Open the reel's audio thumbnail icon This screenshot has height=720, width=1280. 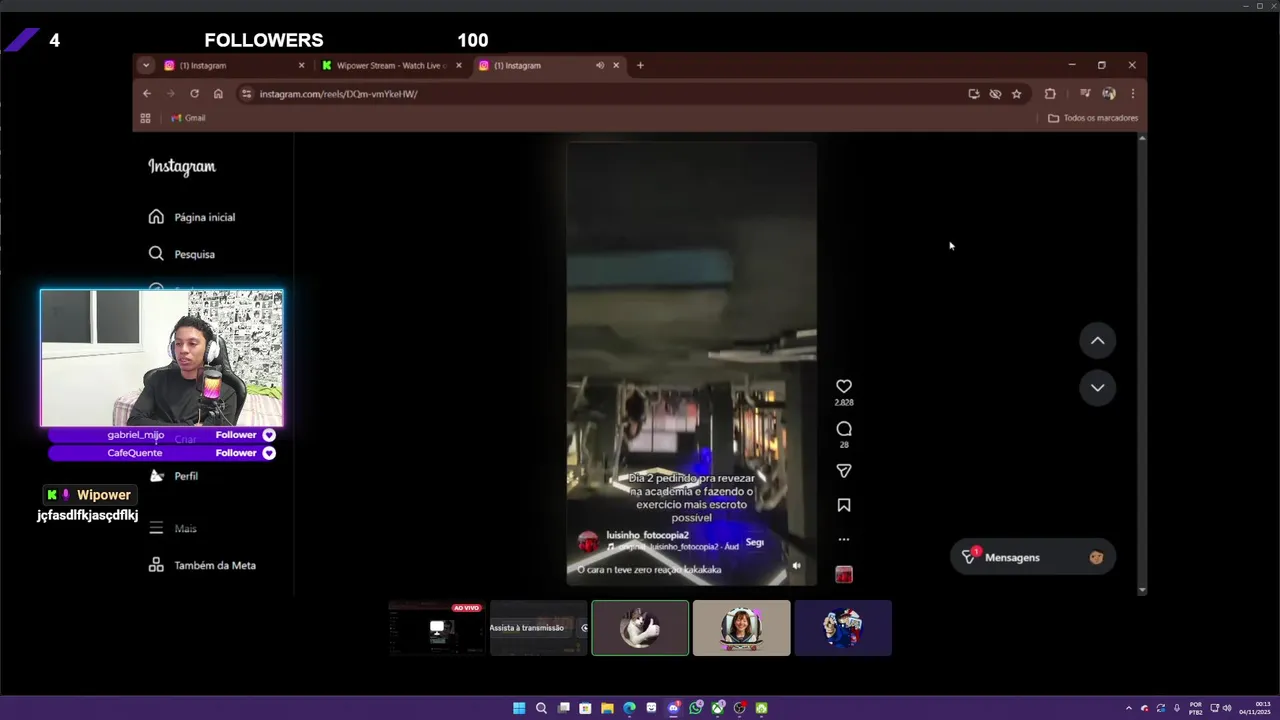click(x=844, y=575)
